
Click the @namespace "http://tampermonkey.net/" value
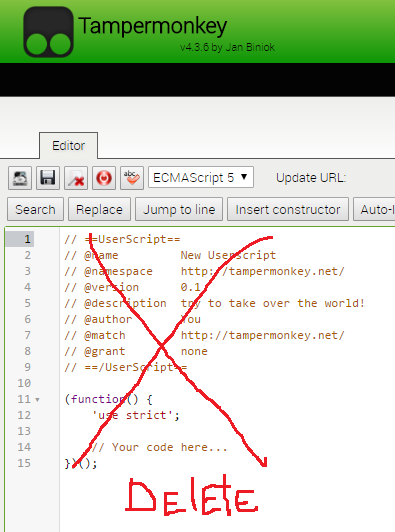click(263, 271)
